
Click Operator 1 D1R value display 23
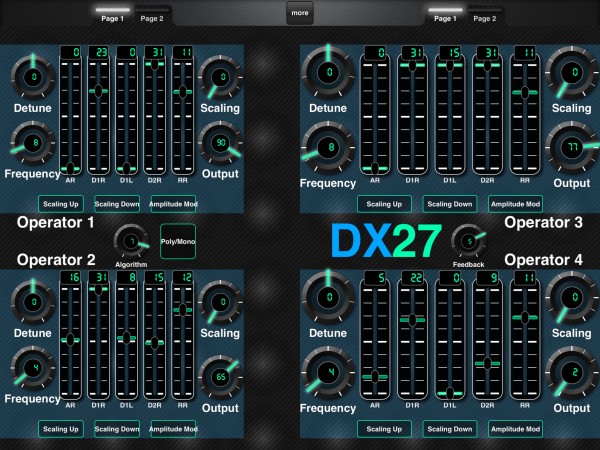[x=99, y=52]
